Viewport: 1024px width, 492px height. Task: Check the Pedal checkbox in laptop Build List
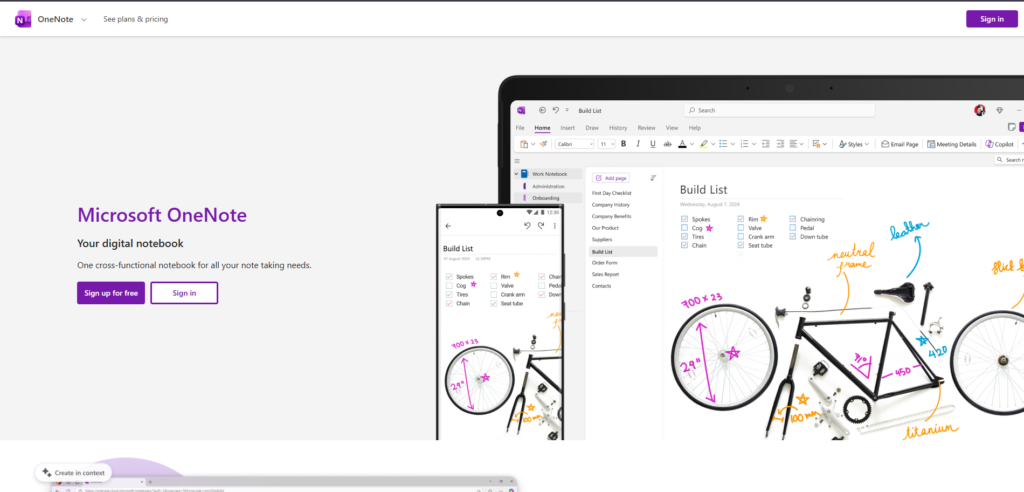tap(793, 228)
